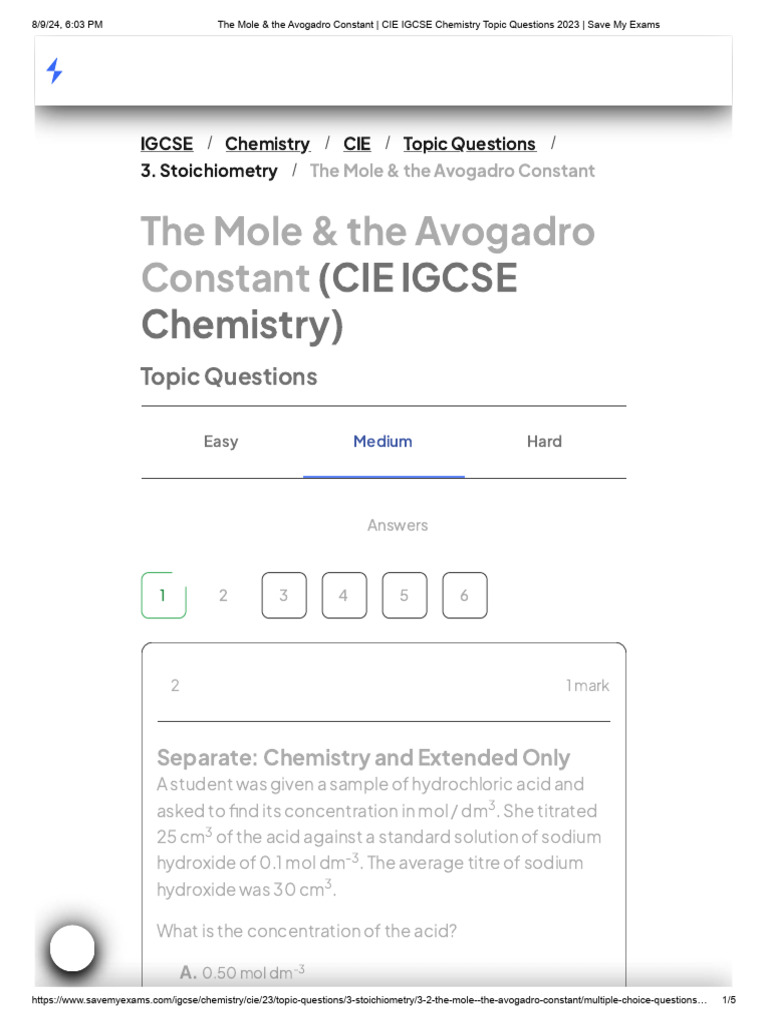Show the Answers section
The image size is (768, 1024).
tap(397, 525)
